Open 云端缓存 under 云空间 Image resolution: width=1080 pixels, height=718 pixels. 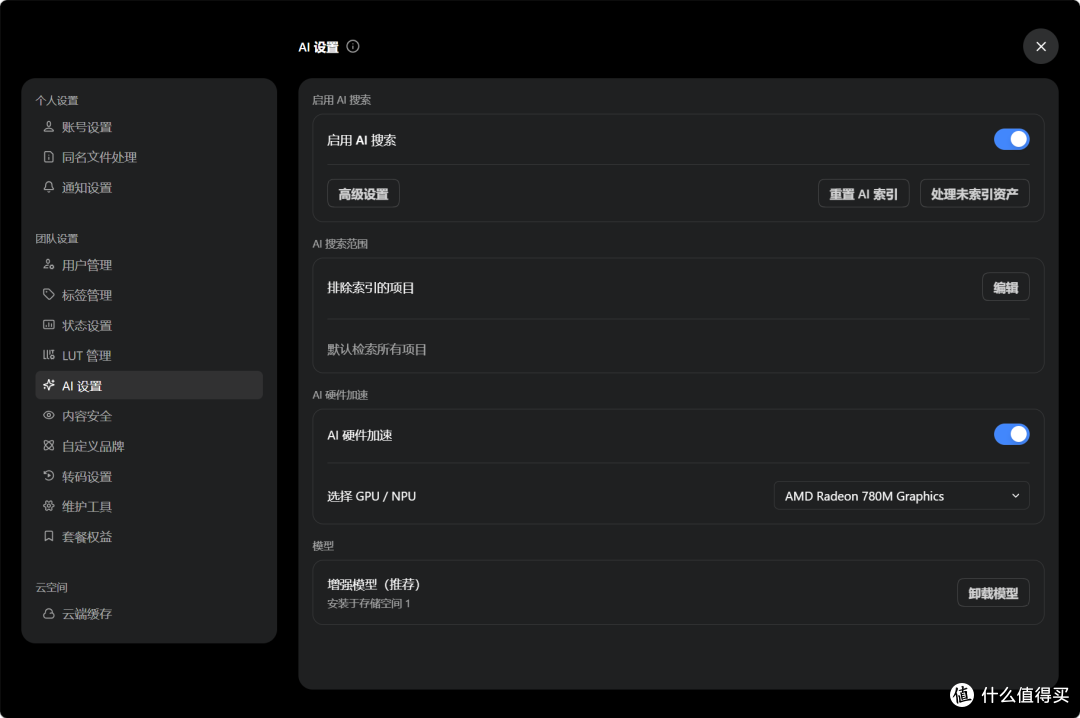click(149, 613)
